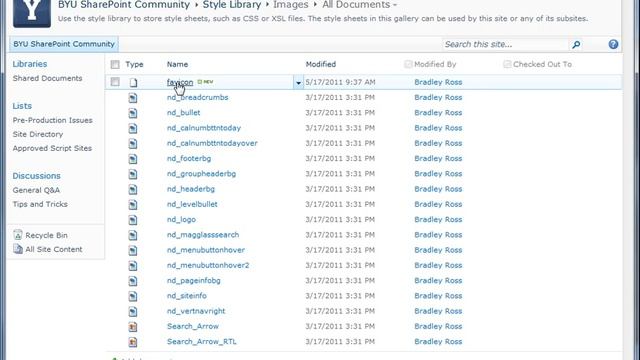Open Pre-Production Issues list
Screen dimensions: 640x360
point(52,120)
